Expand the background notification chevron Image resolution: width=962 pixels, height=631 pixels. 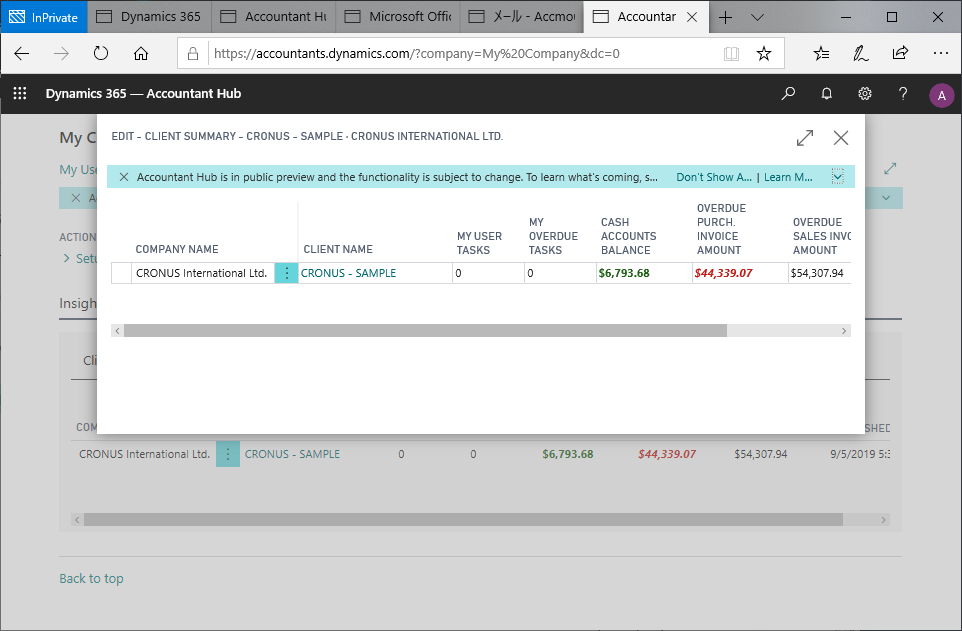click(x=886, y=198)
